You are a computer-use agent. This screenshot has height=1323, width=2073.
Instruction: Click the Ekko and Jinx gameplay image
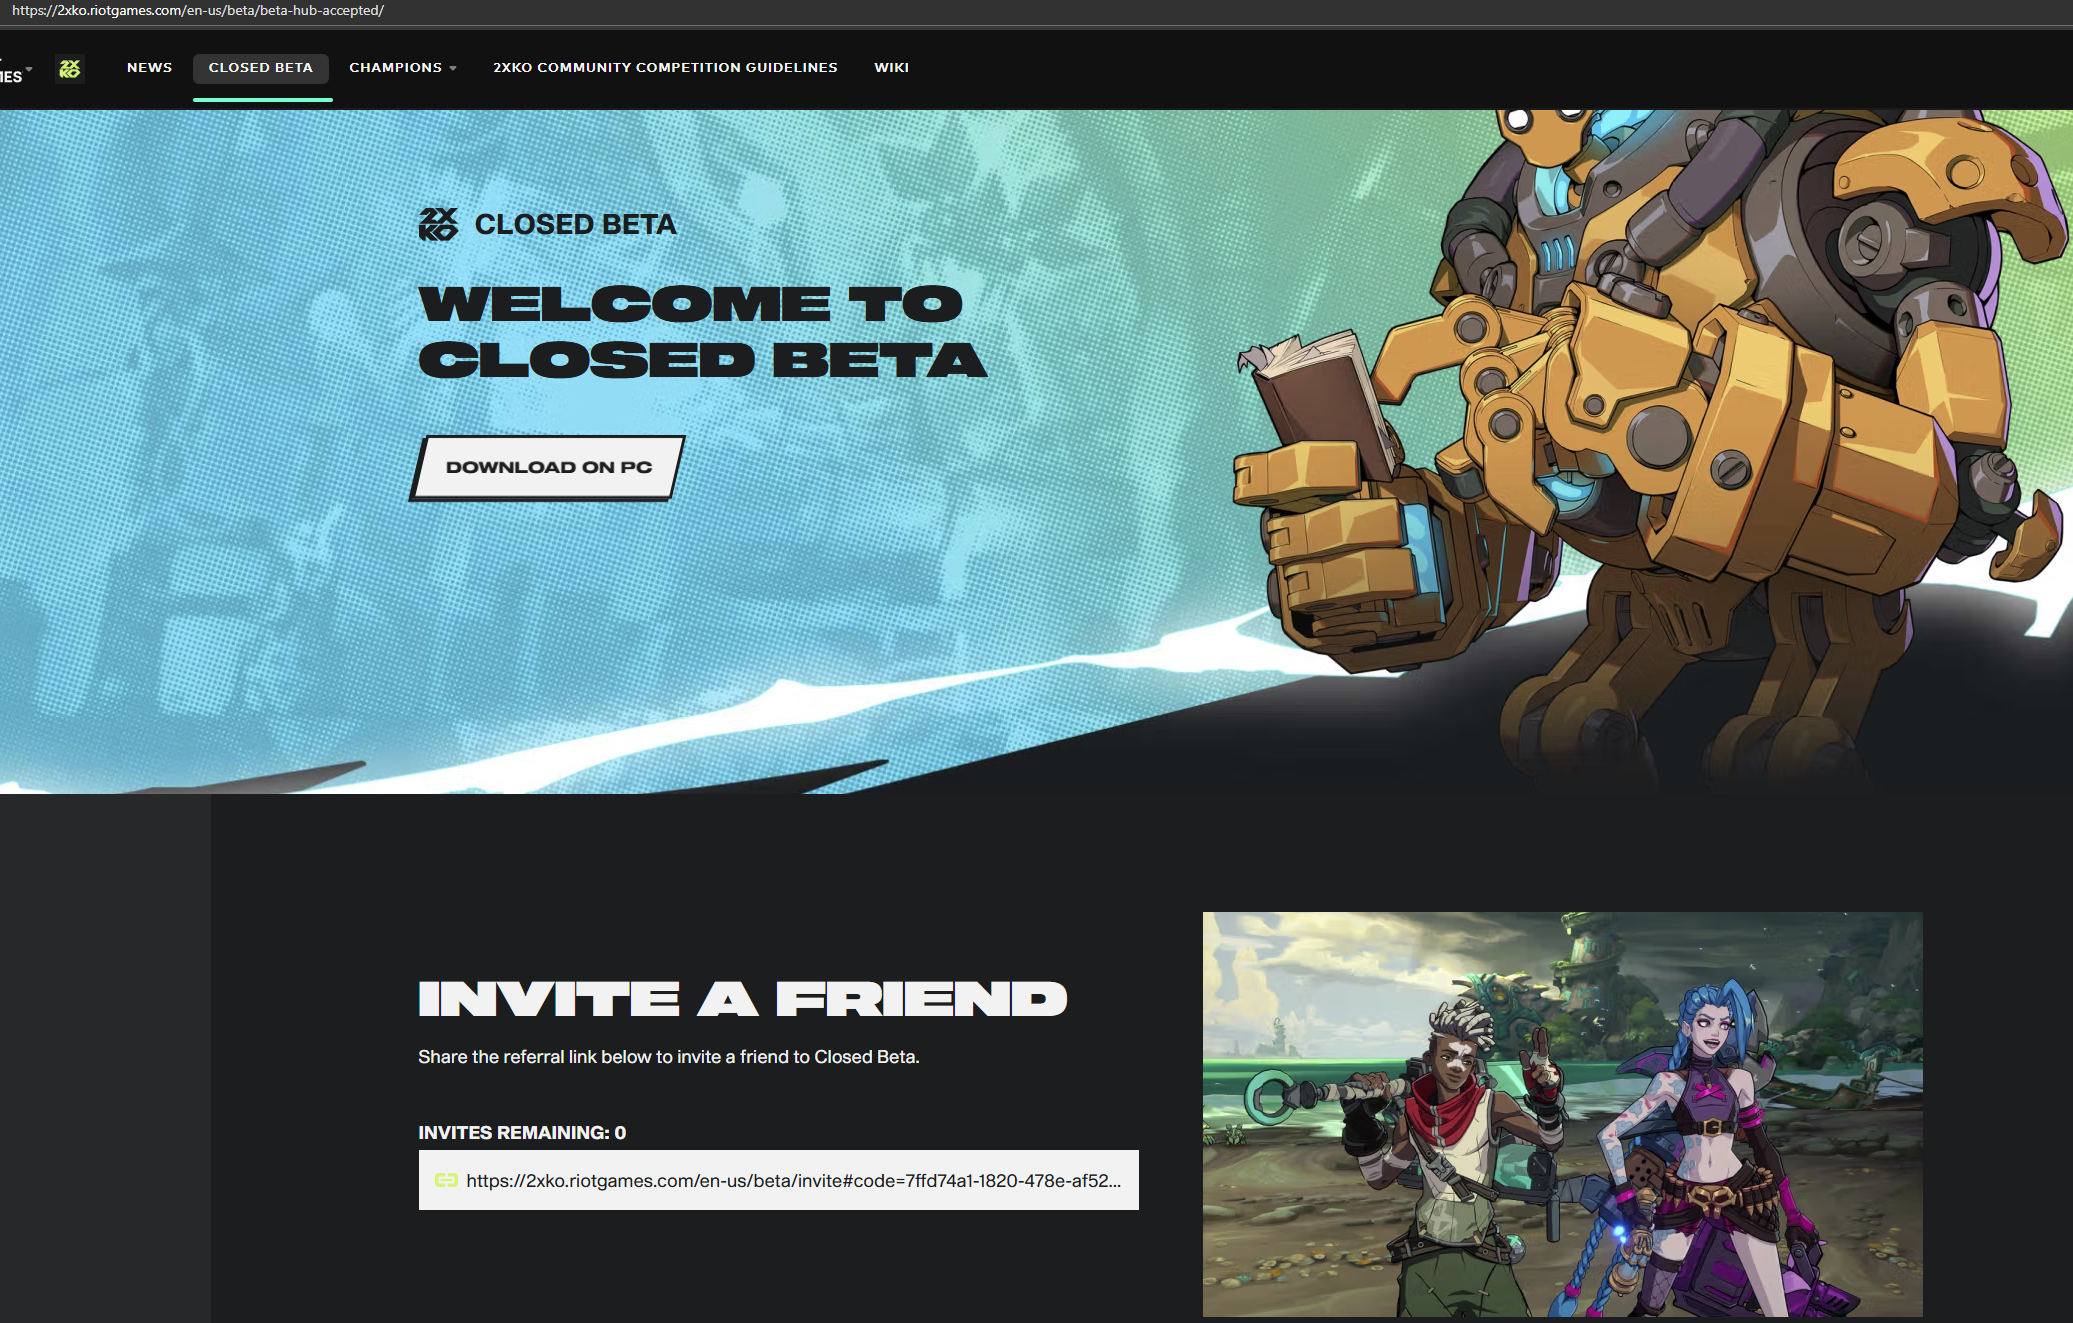point(1561,1113)
